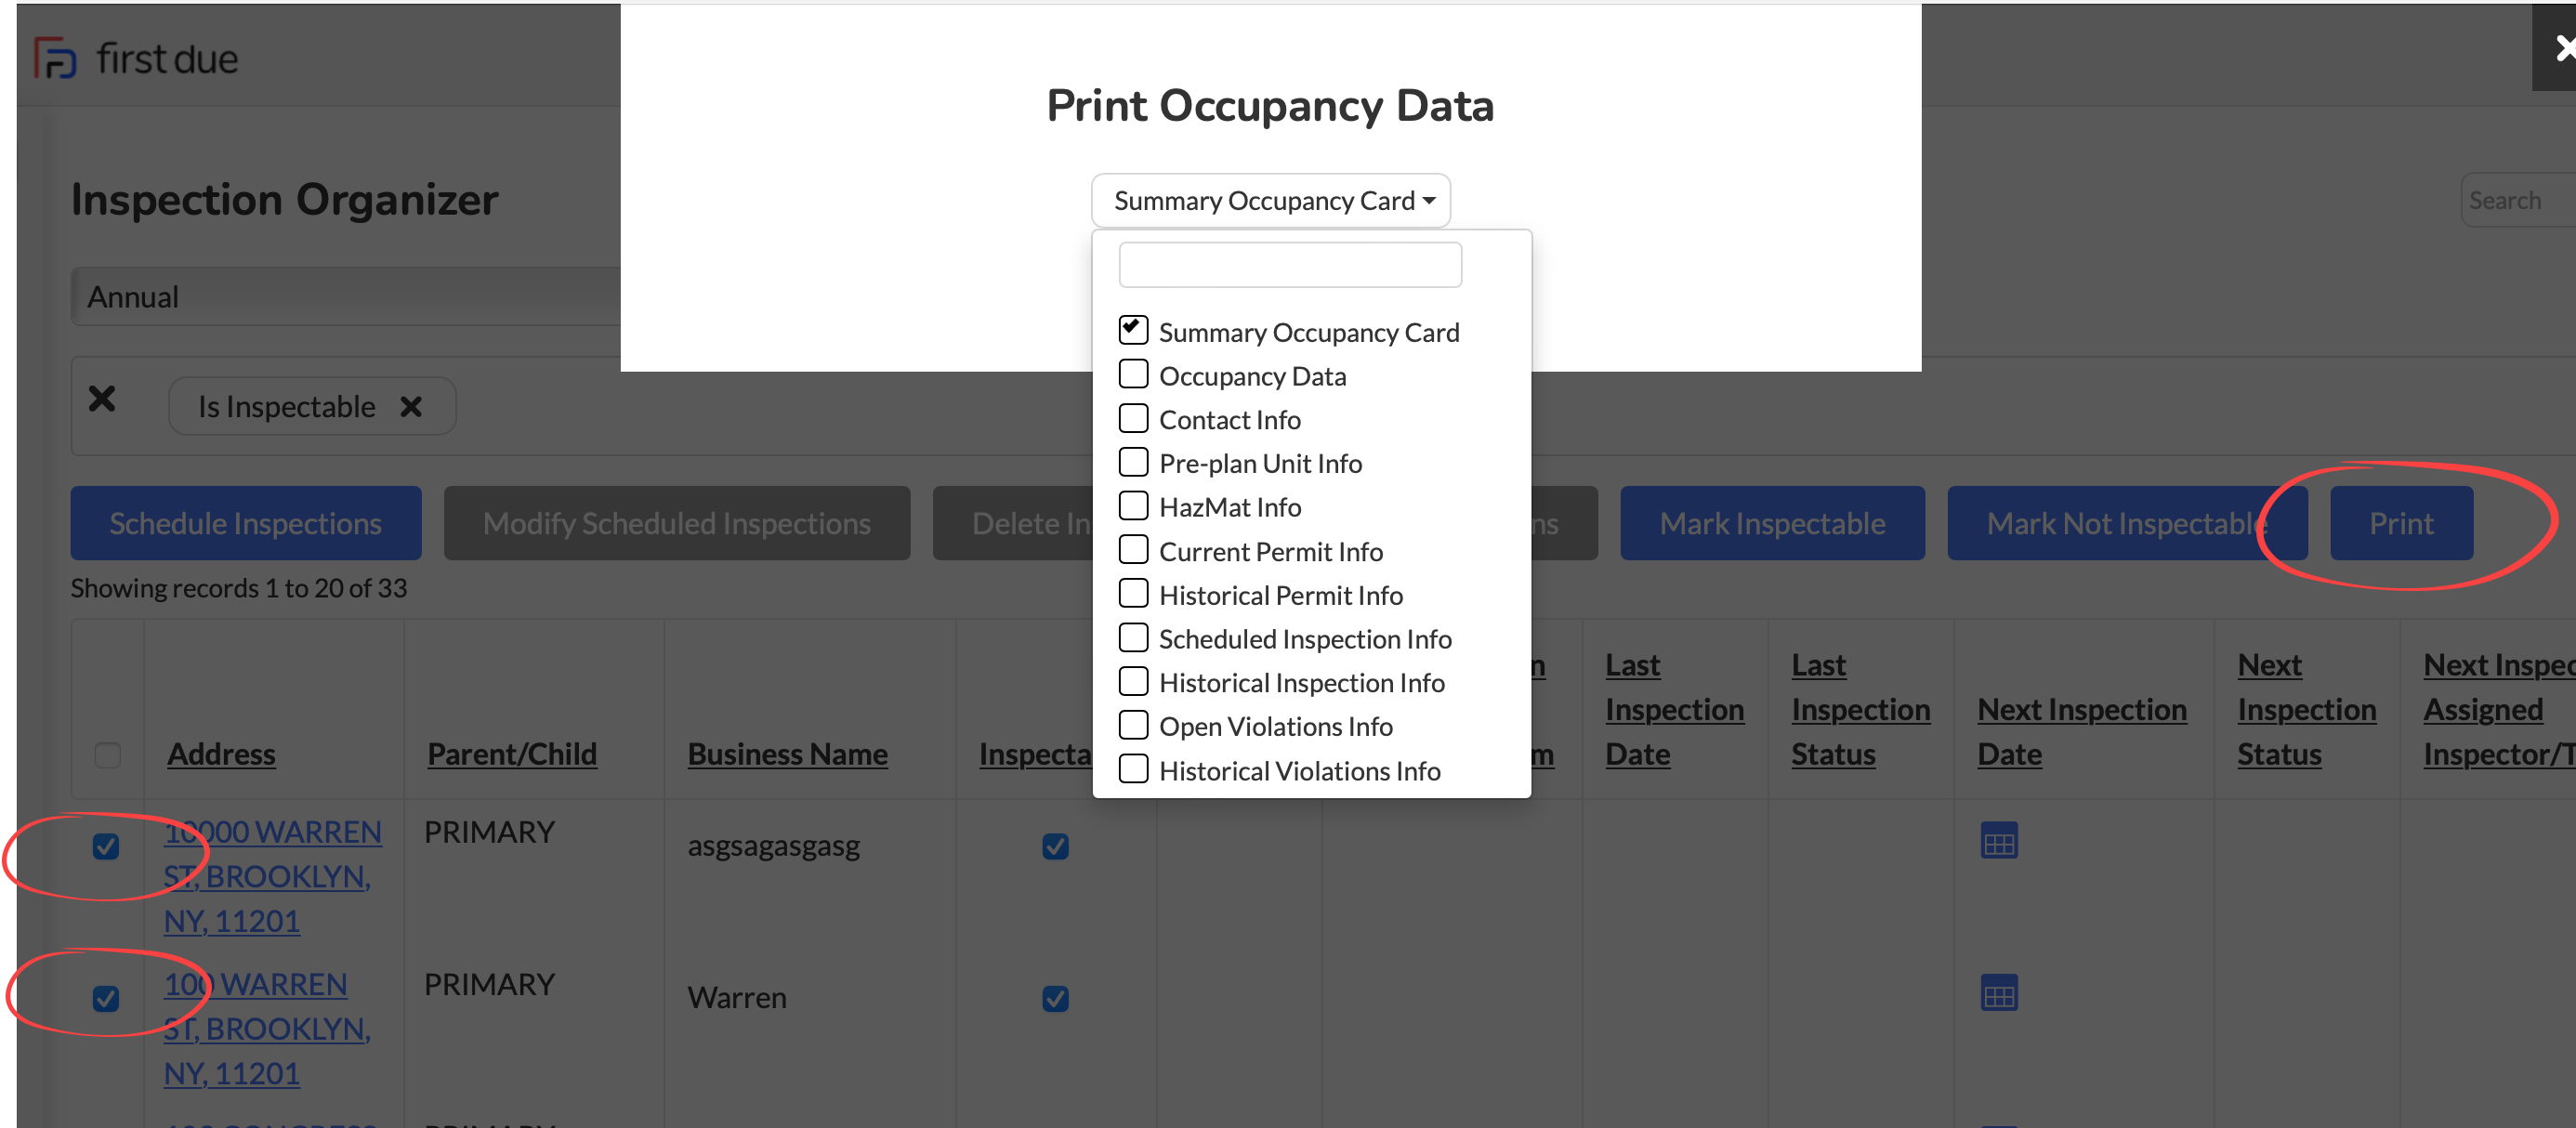This screenshot has height=1128, width=2576.
Task: Collapse the Summary Occupancy Card dropdown
Action: click(1270, 201)
